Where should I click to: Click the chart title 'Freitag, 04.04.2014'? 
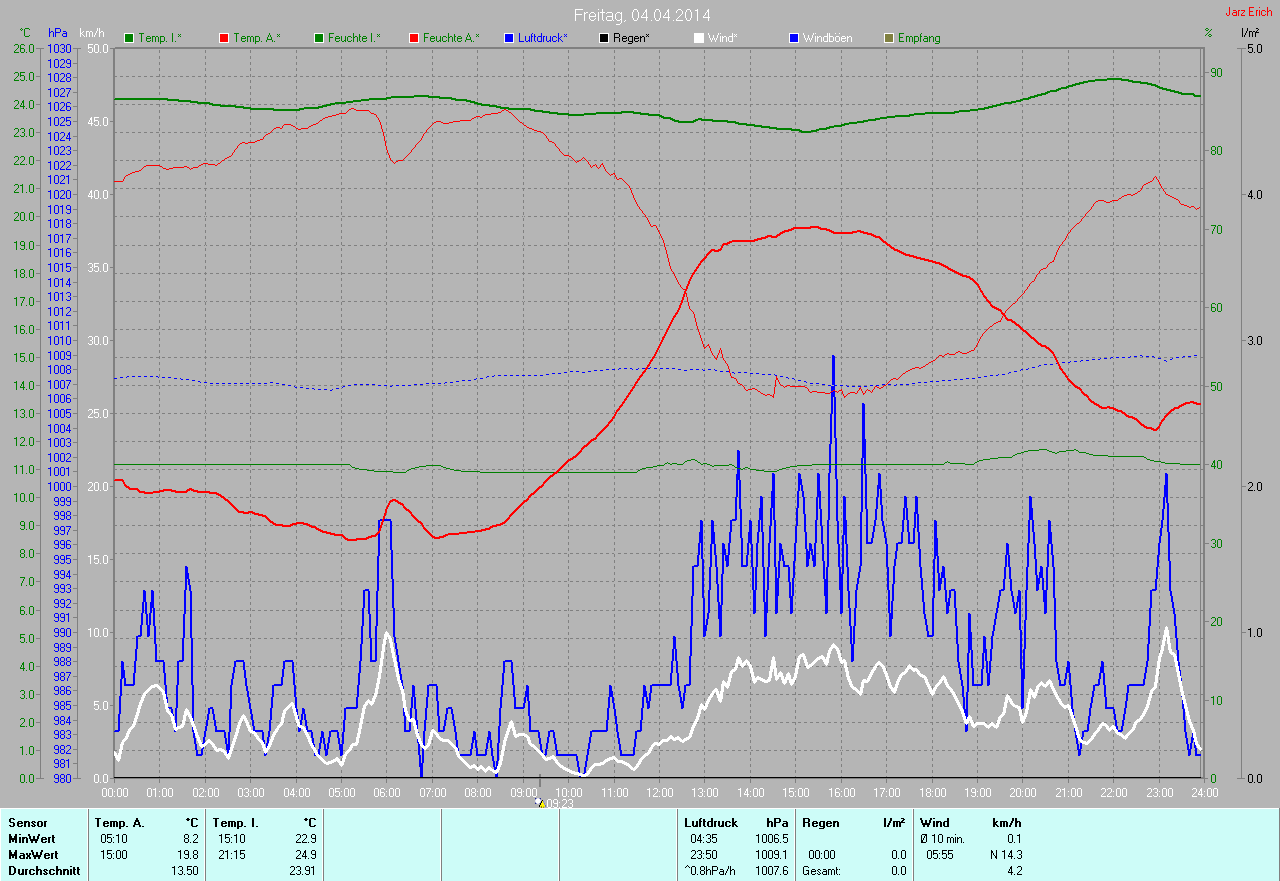click(640, 15)
